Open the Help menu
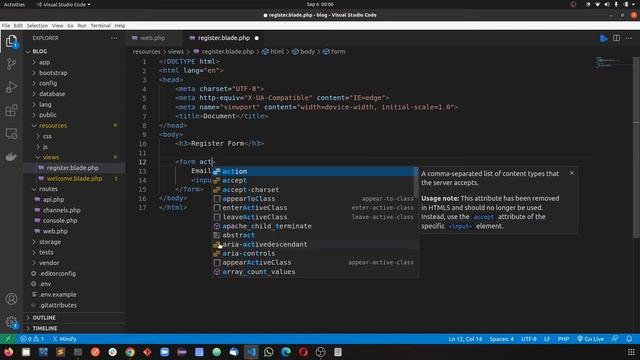 click(120, 25)
